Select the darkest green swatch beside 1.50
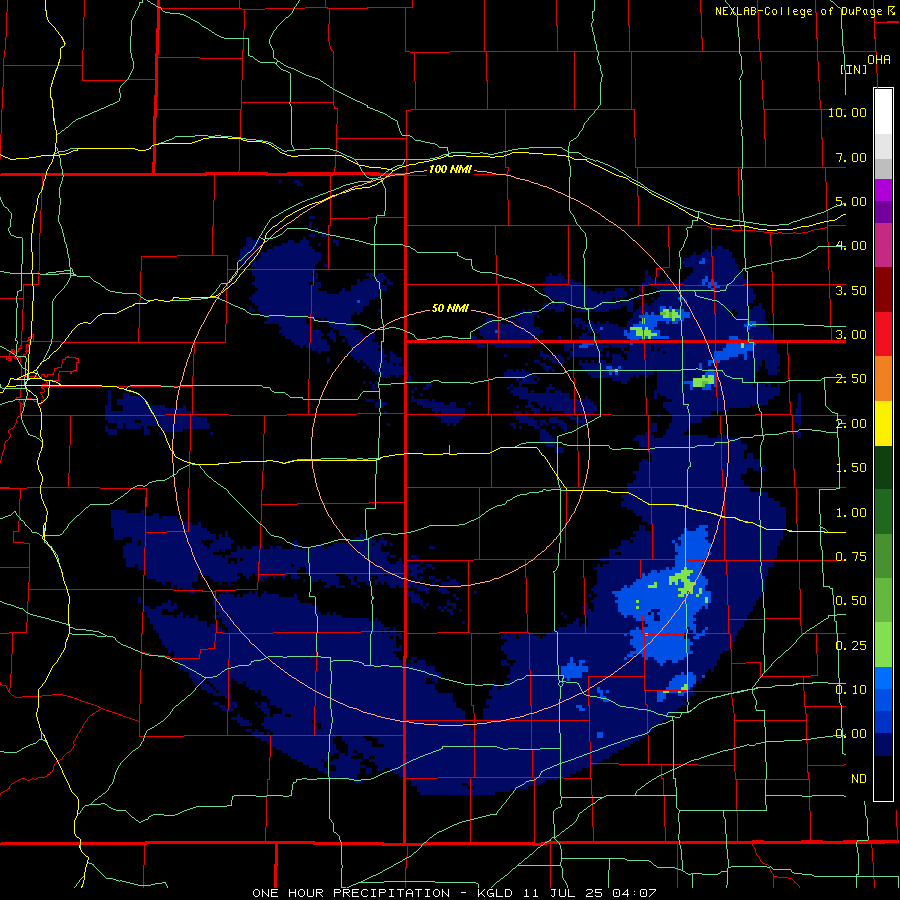900x900 pixels. coord(883,468)
